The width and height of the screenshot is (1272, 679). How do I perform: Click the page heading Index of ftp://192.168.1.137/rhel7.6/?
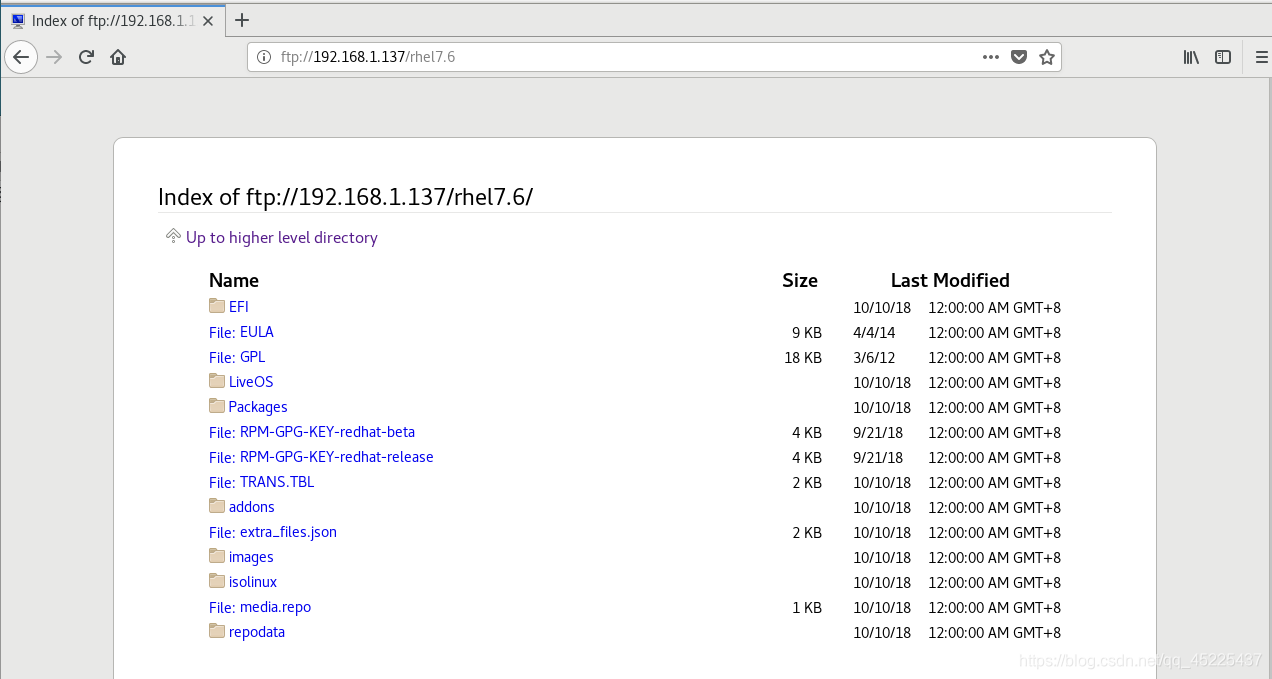(346, 197)
